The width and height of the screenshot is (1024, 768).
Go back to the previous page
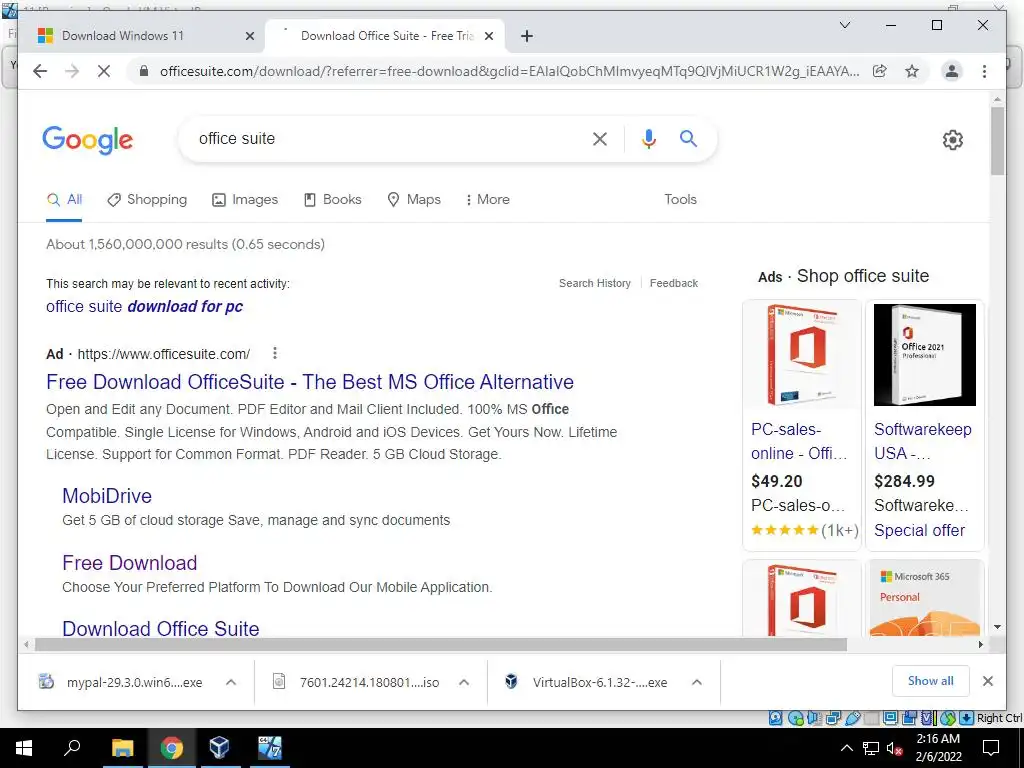pos(40,71)
